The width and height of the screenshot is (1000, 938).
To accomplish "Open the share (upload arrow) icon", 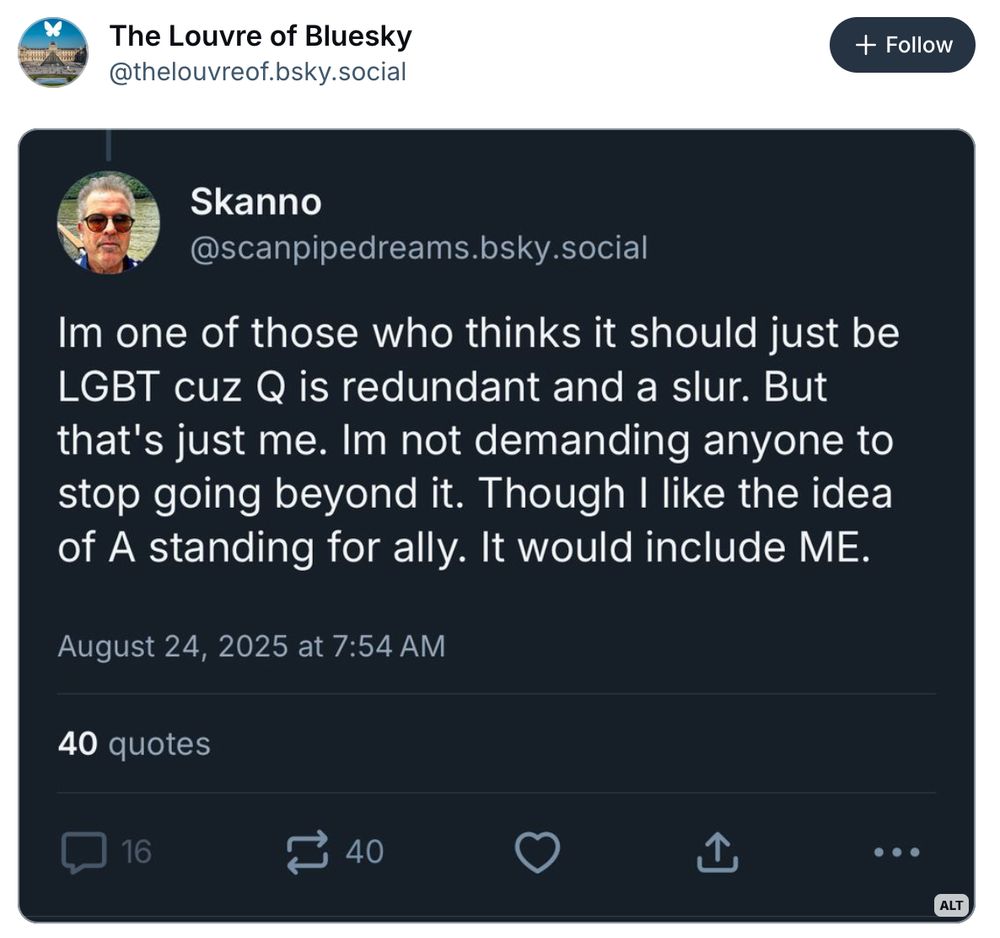I will click(x=716, y=851).
